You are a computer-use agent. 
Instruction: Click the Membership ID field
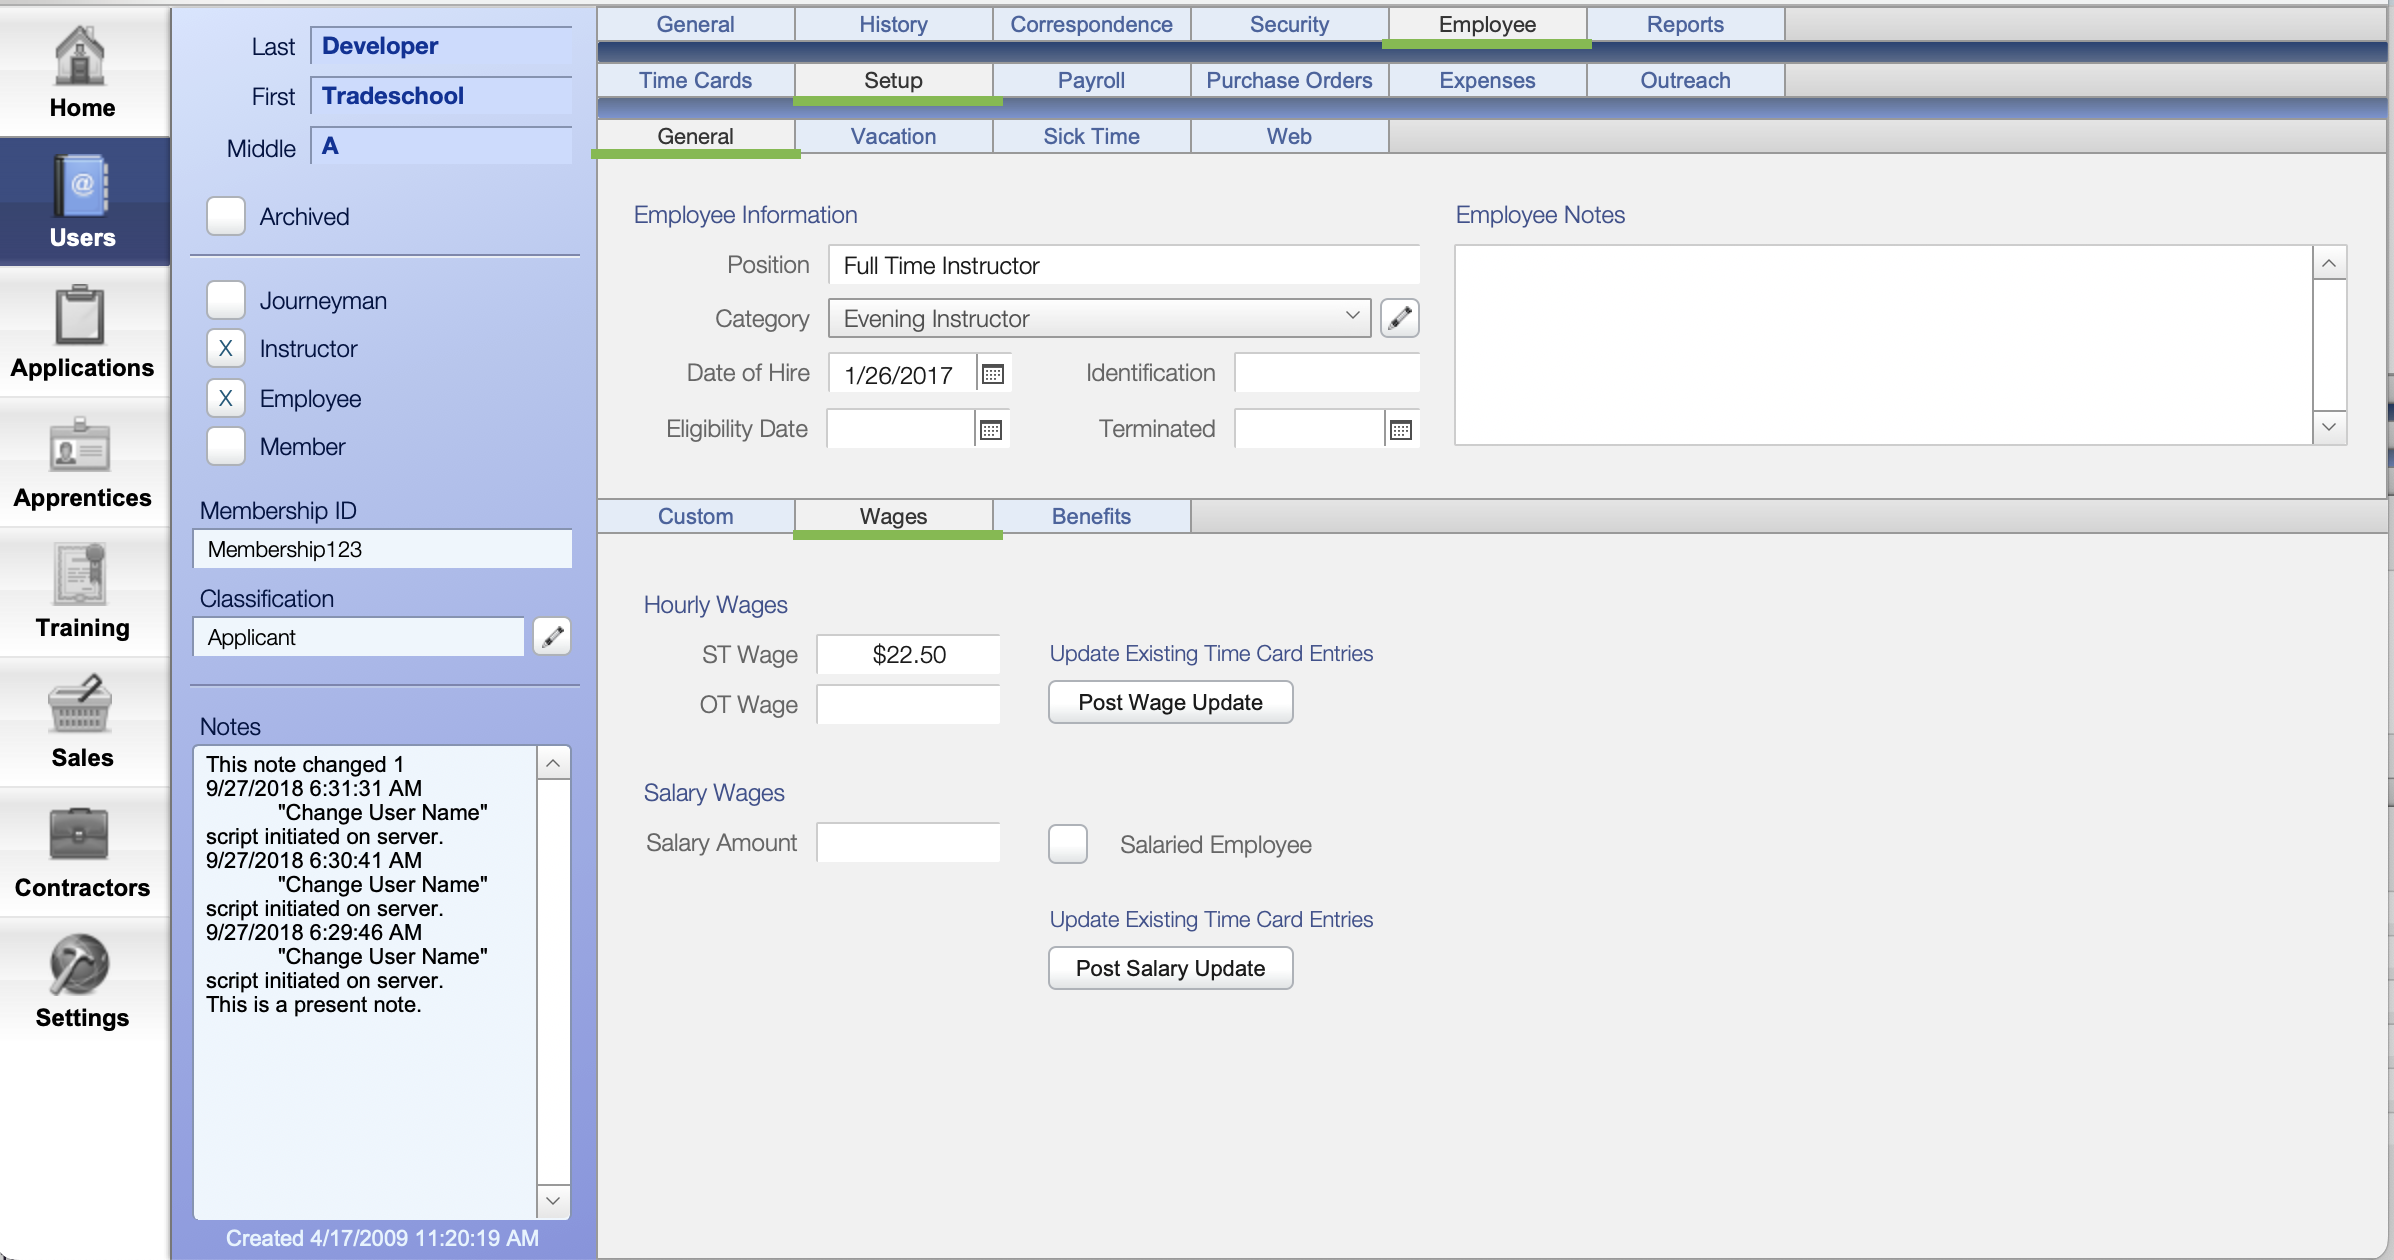[382, 549]
